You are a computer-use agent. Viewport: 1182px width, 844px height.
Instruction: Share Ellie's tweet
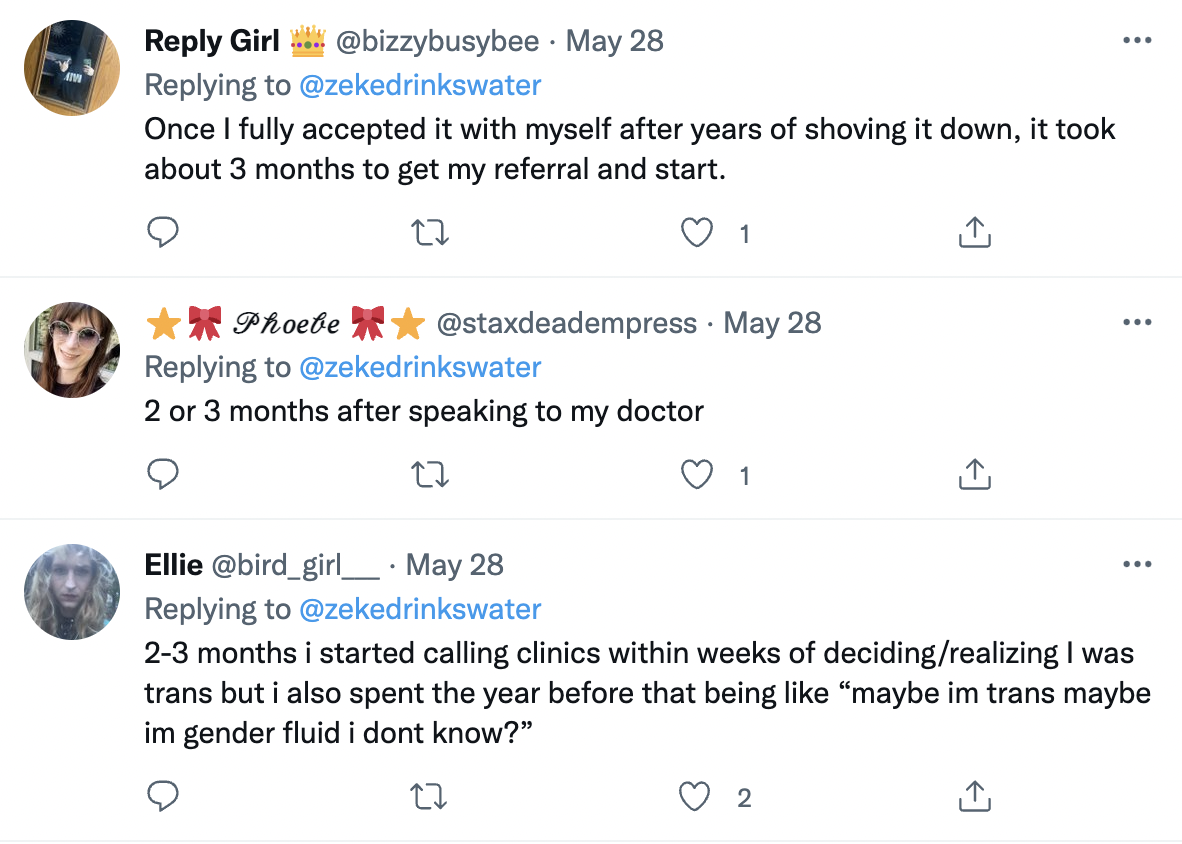click(x=974, y=797)
